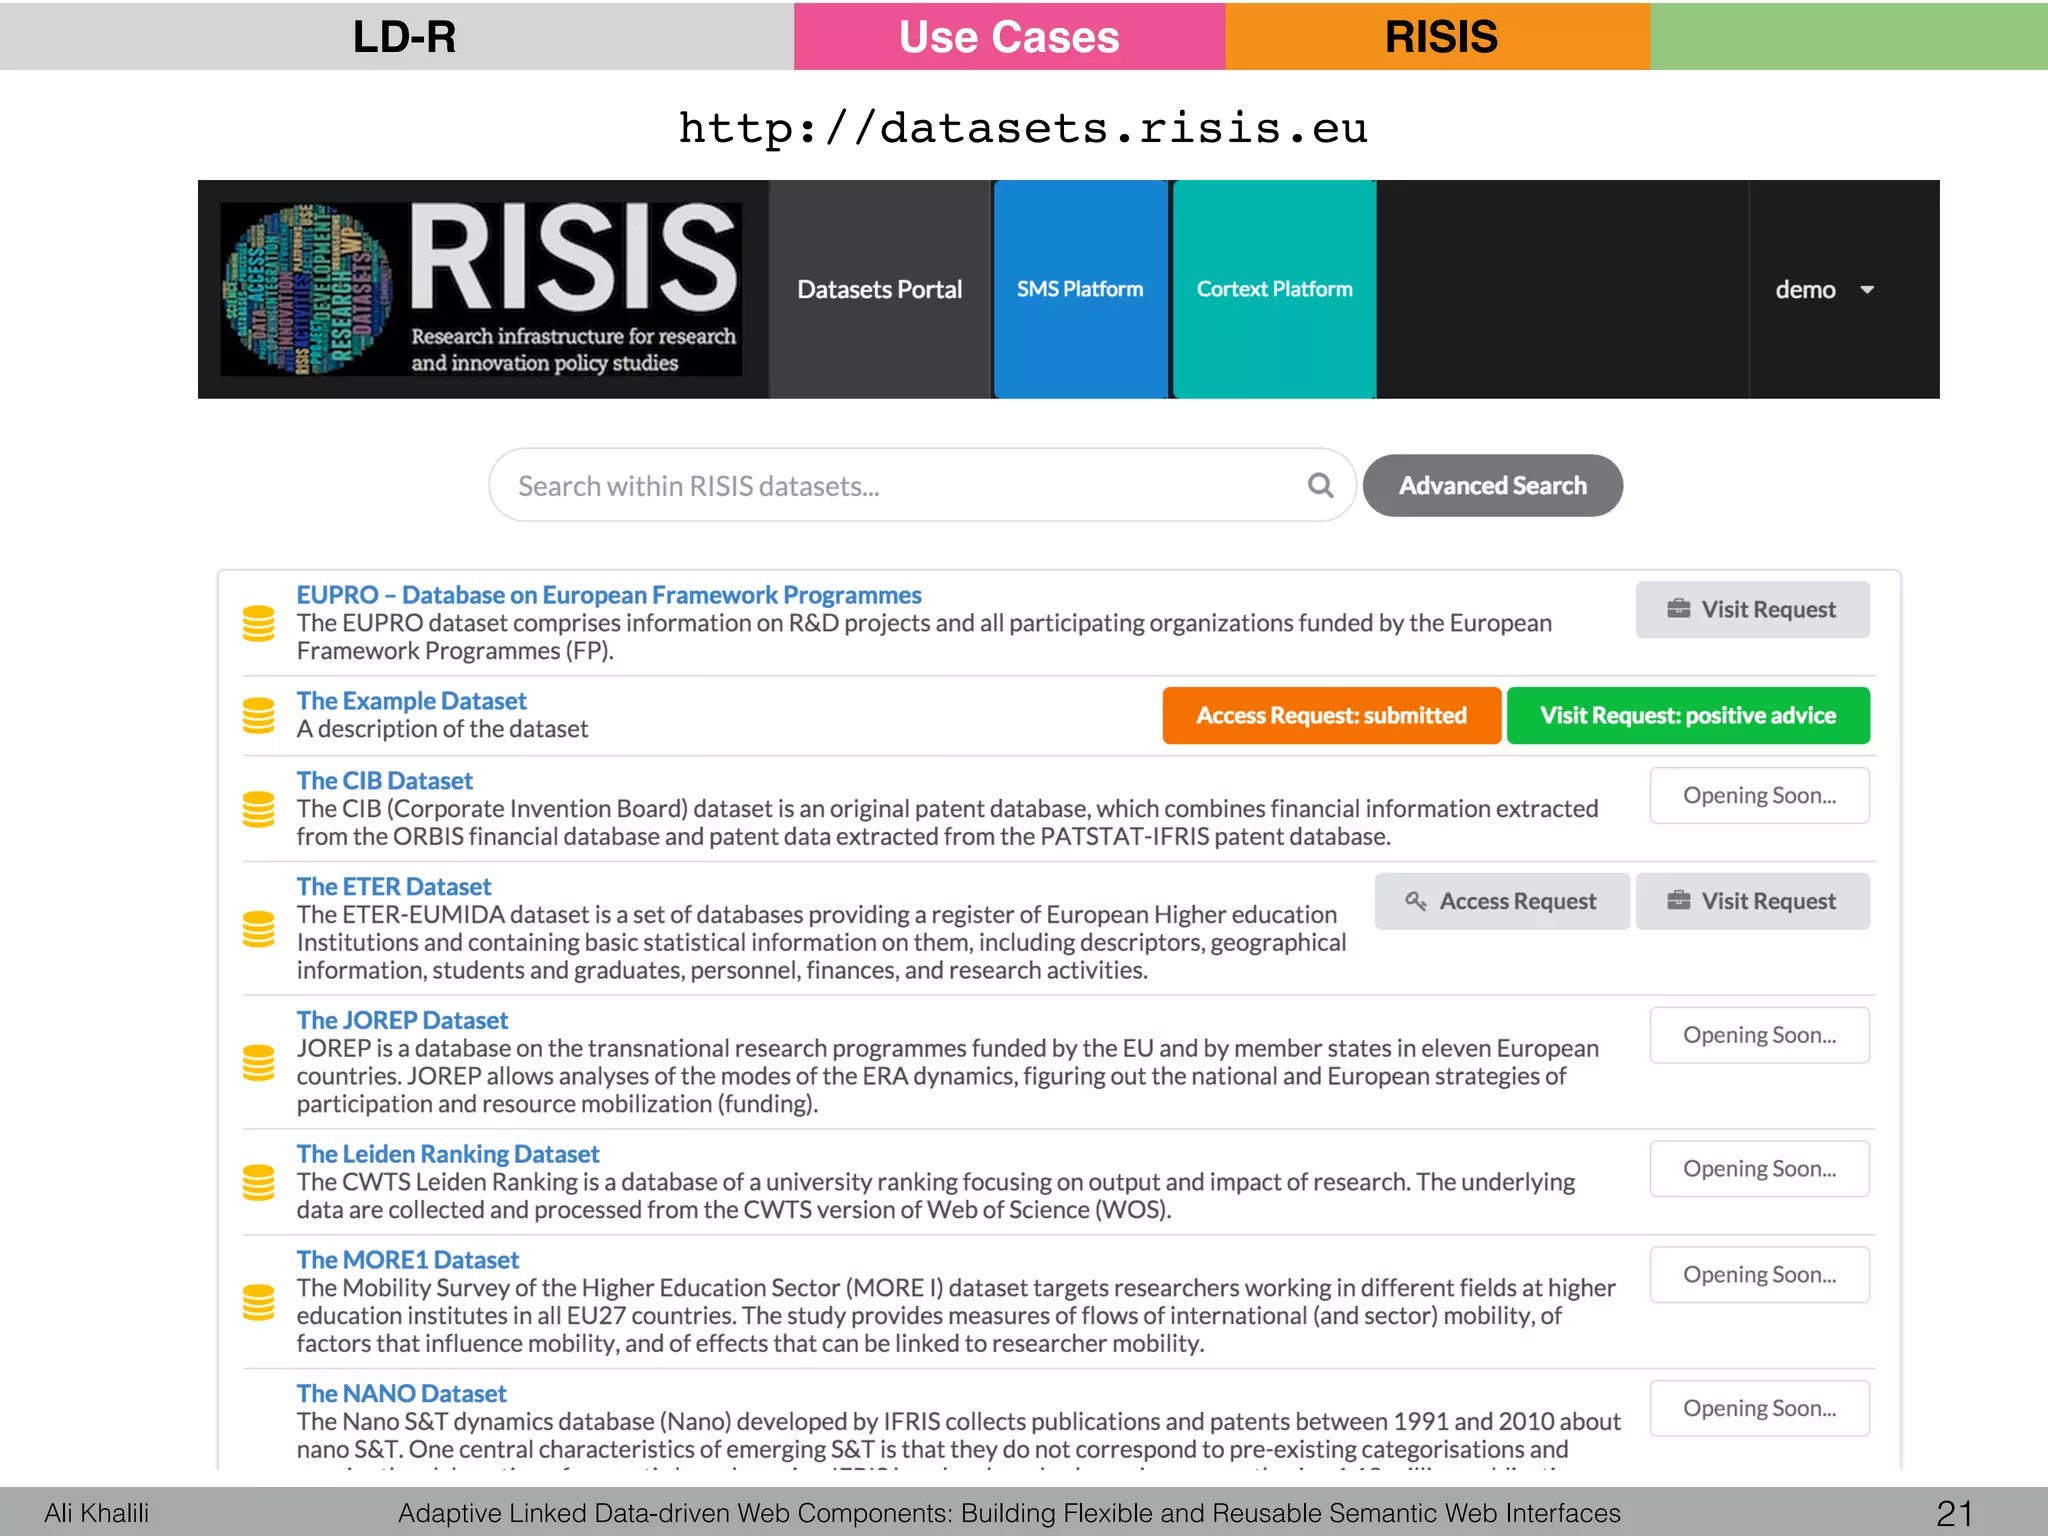Open The NANO Dataset link
The image size is (2048, 1536).
pos(401,1394)
